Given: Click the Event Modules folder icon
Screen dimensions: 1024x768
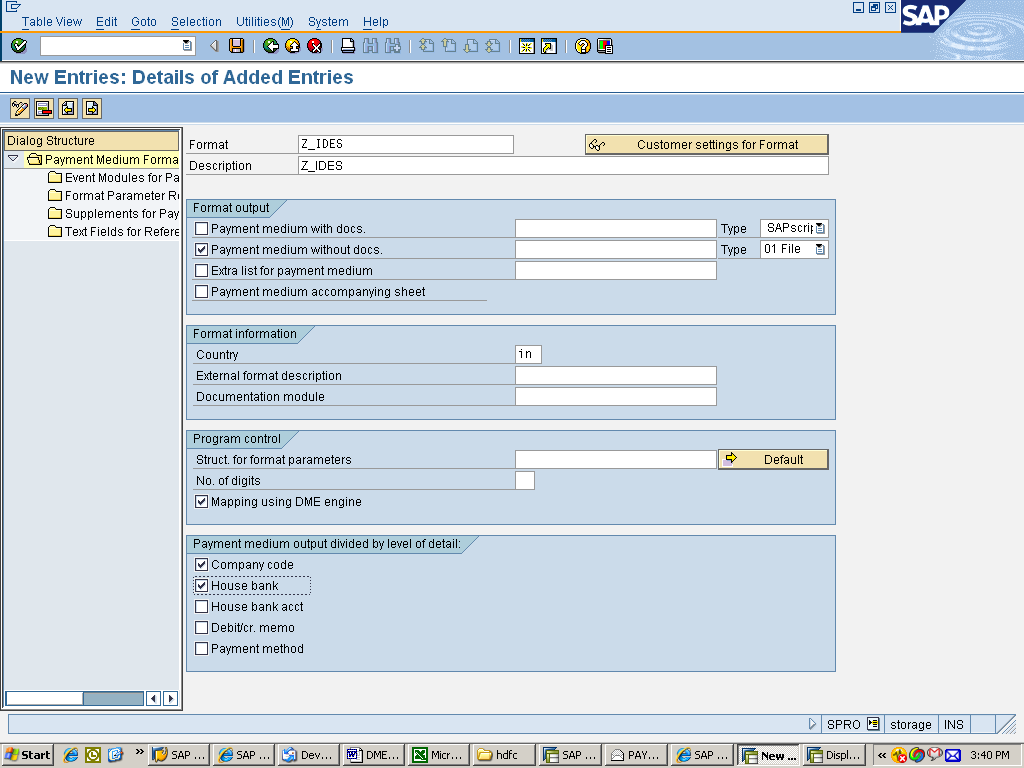Looking at the screenshot, I should pos(55,178).
